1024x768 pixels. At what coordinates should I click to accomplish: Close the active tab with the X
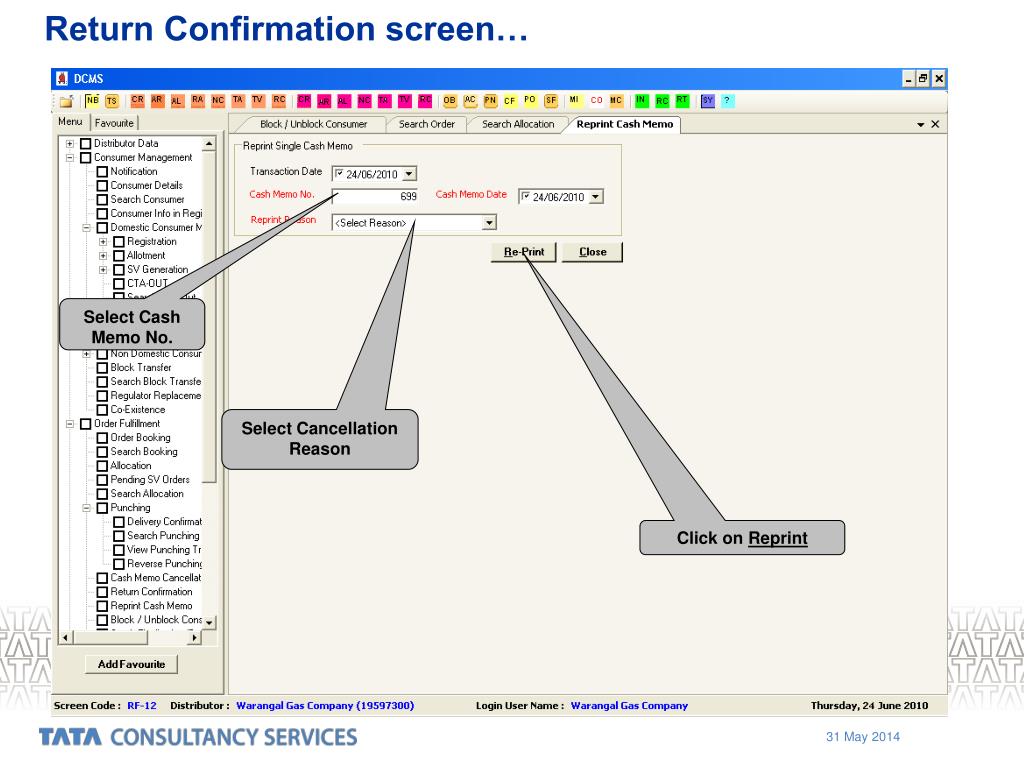point(935,124)
